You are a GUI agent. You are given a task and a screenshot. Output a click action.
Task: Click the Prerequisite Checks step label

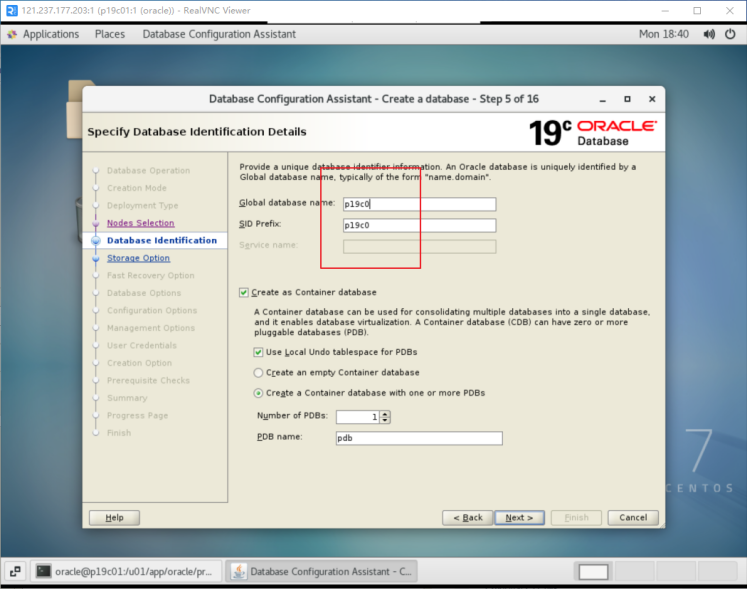coord(148,381)
